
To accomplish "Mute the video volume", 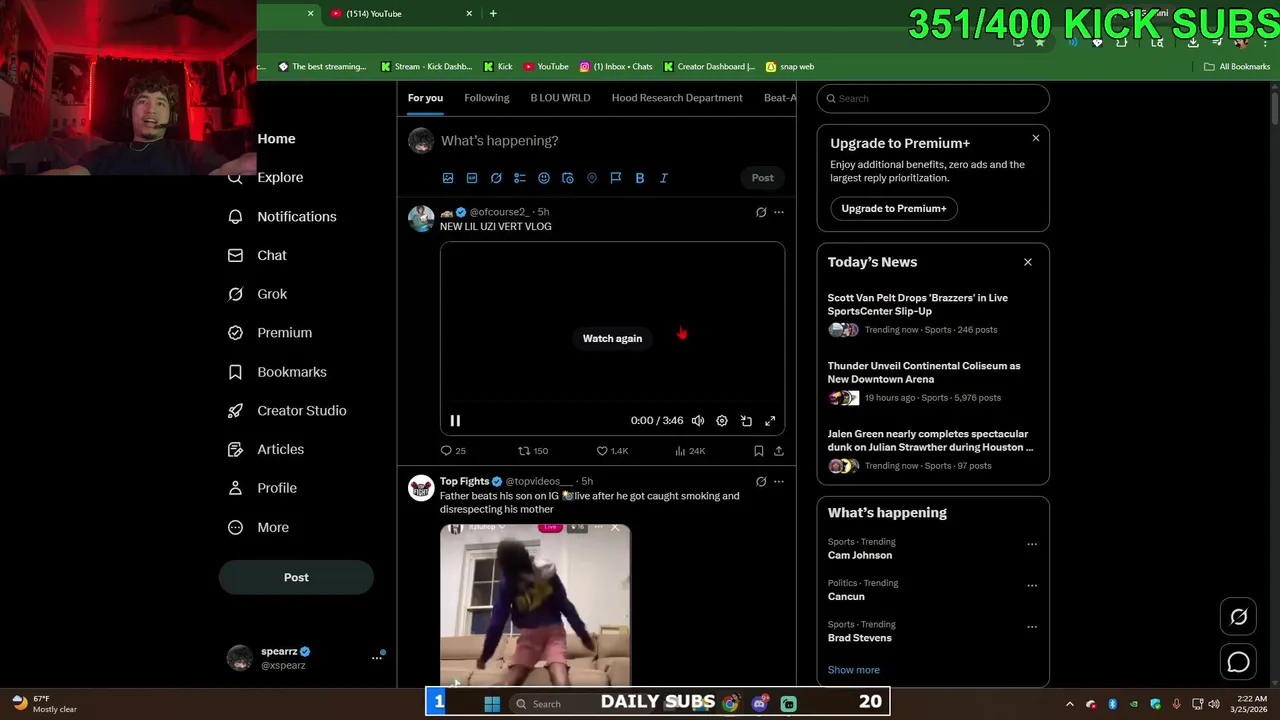I will pos(698,421).
